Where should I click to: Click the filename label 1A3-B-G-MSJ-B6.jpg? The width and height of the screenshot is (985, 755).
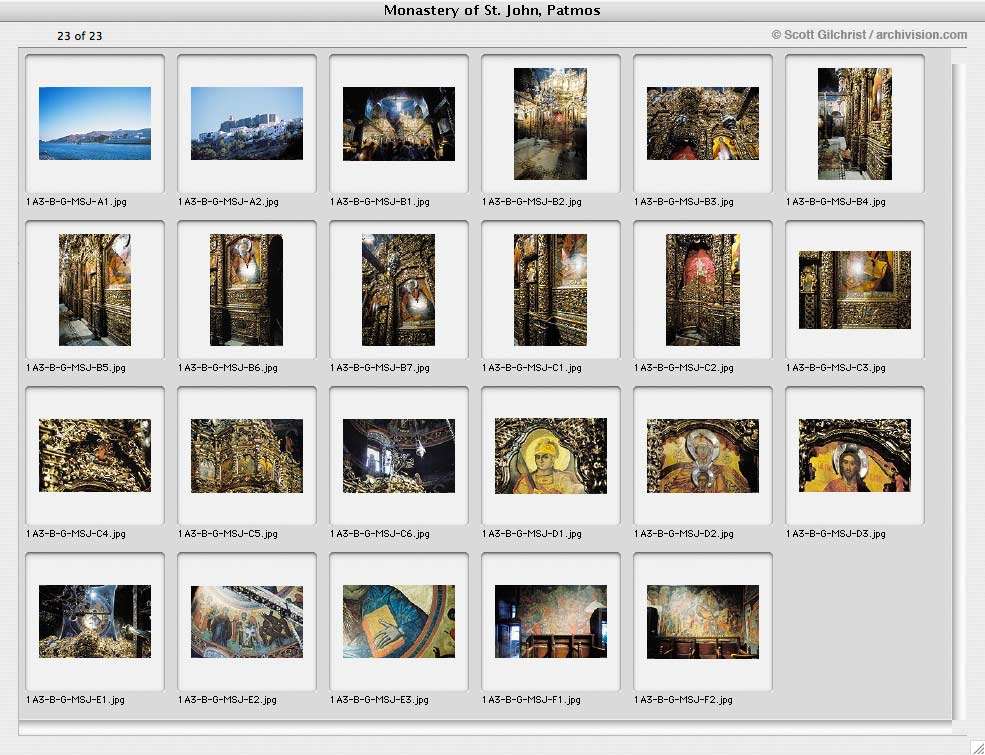click(x=228, y=367)
